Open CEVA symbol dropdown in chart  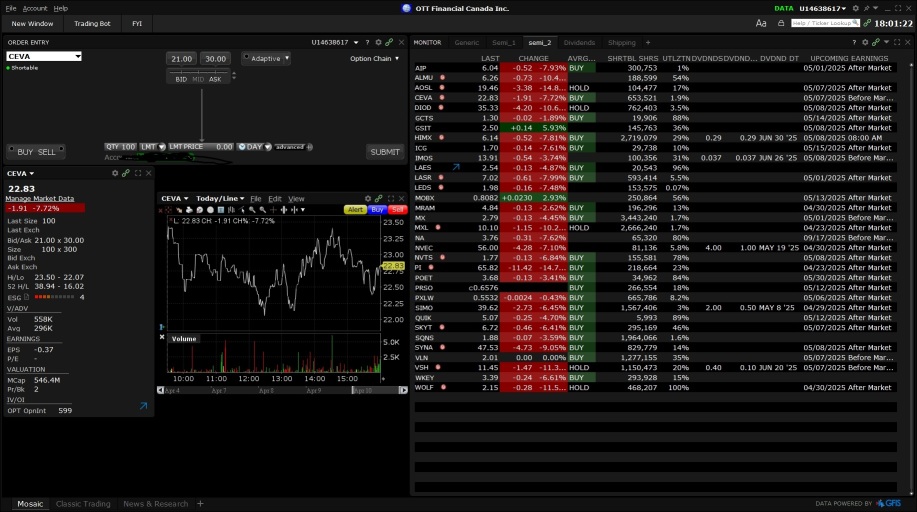(175, 198)
